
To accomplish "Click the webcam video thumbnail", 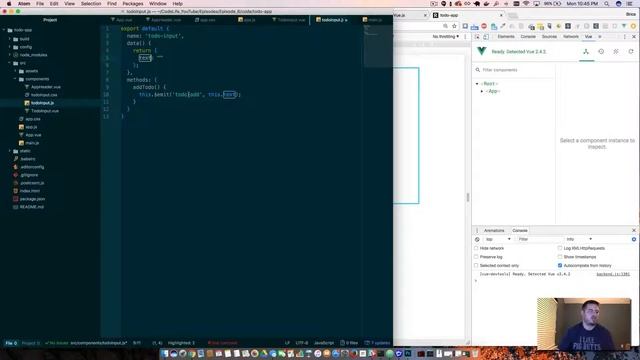I will (x=584, y=324).
